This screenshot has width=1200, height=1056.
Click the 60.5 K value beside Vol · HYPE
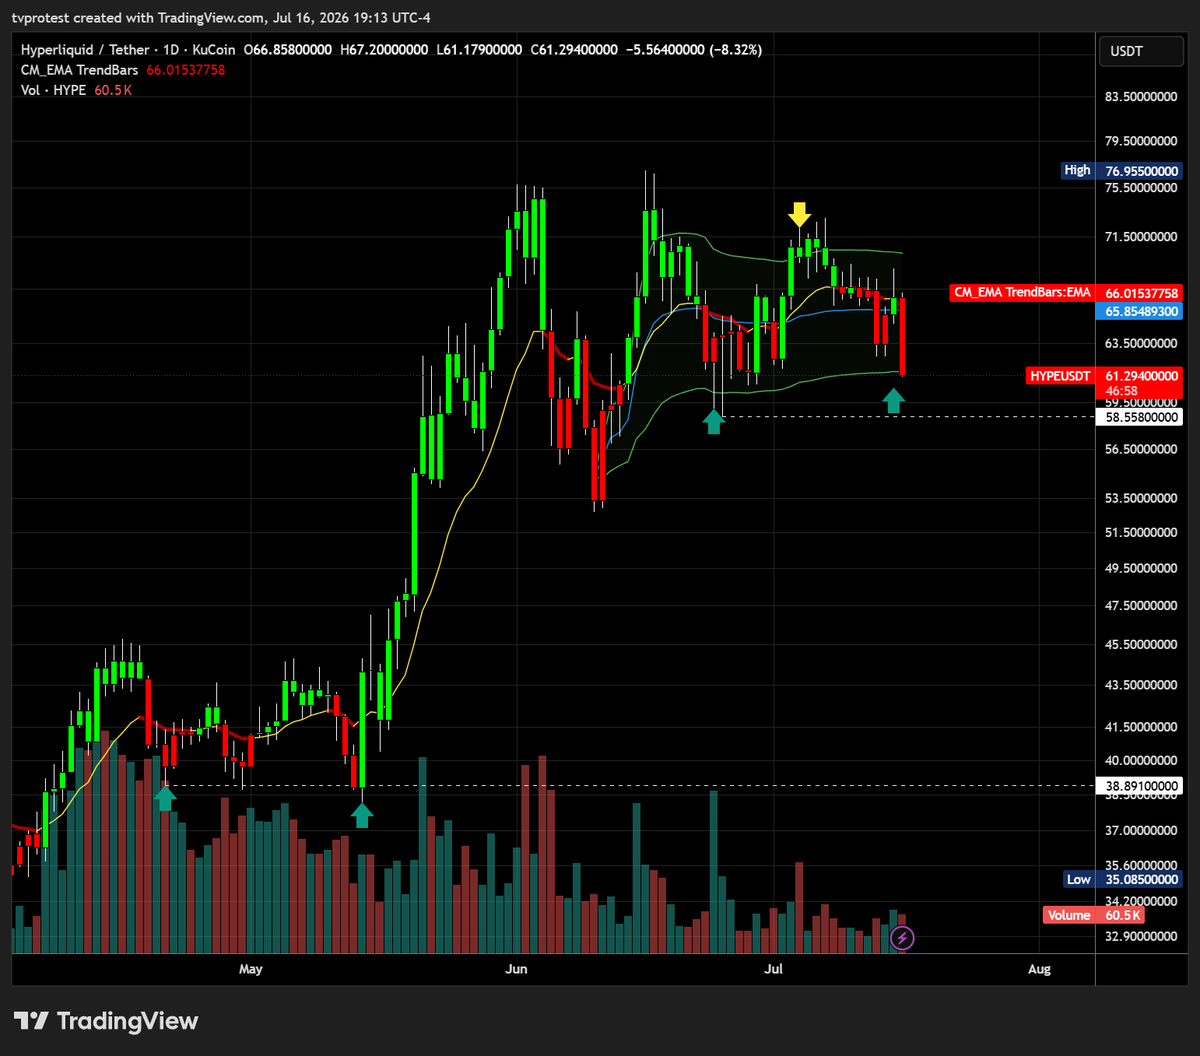pos(111,90)
